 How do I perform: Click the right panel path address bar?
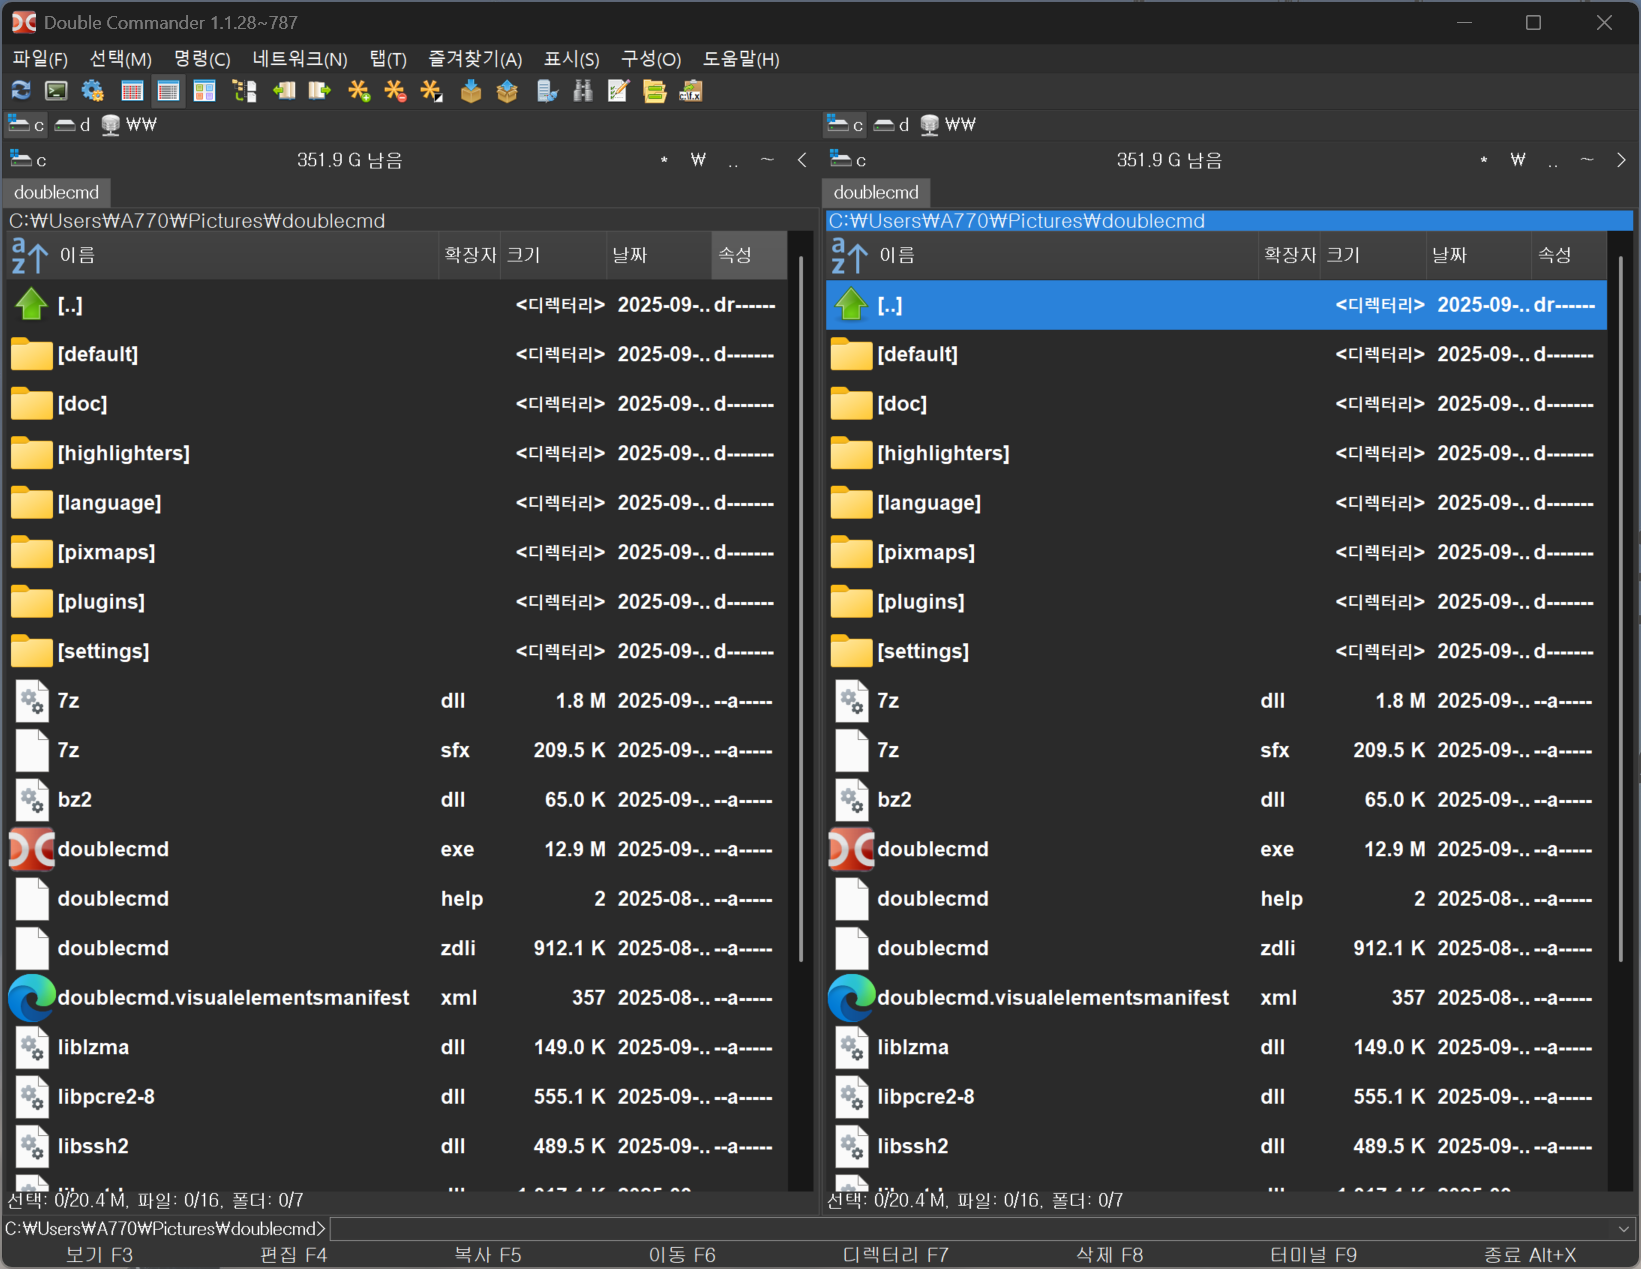[1229, 221]
